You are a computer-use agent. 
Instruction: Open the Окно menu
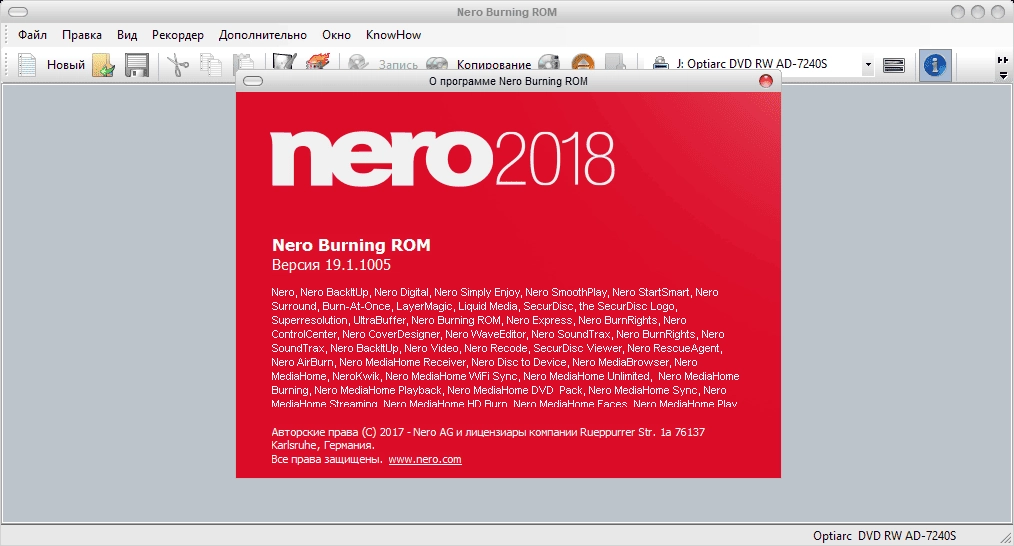336,35
